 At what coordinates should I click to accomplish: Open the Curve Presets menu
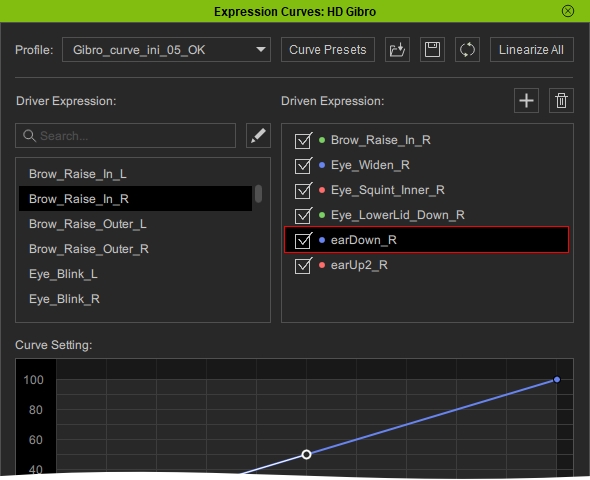[x=328, y=50]
